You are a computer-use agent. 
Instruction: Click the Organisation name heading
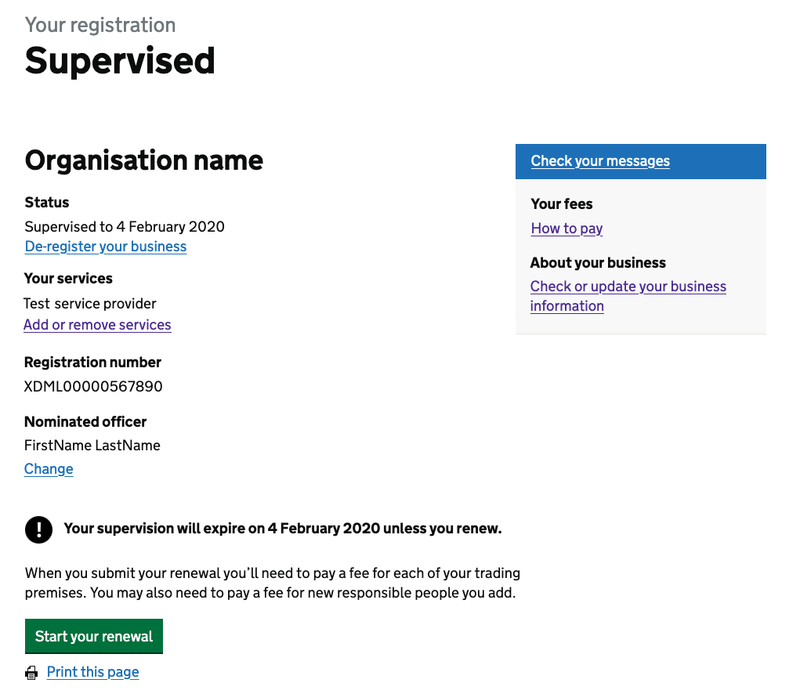[143, 160]
